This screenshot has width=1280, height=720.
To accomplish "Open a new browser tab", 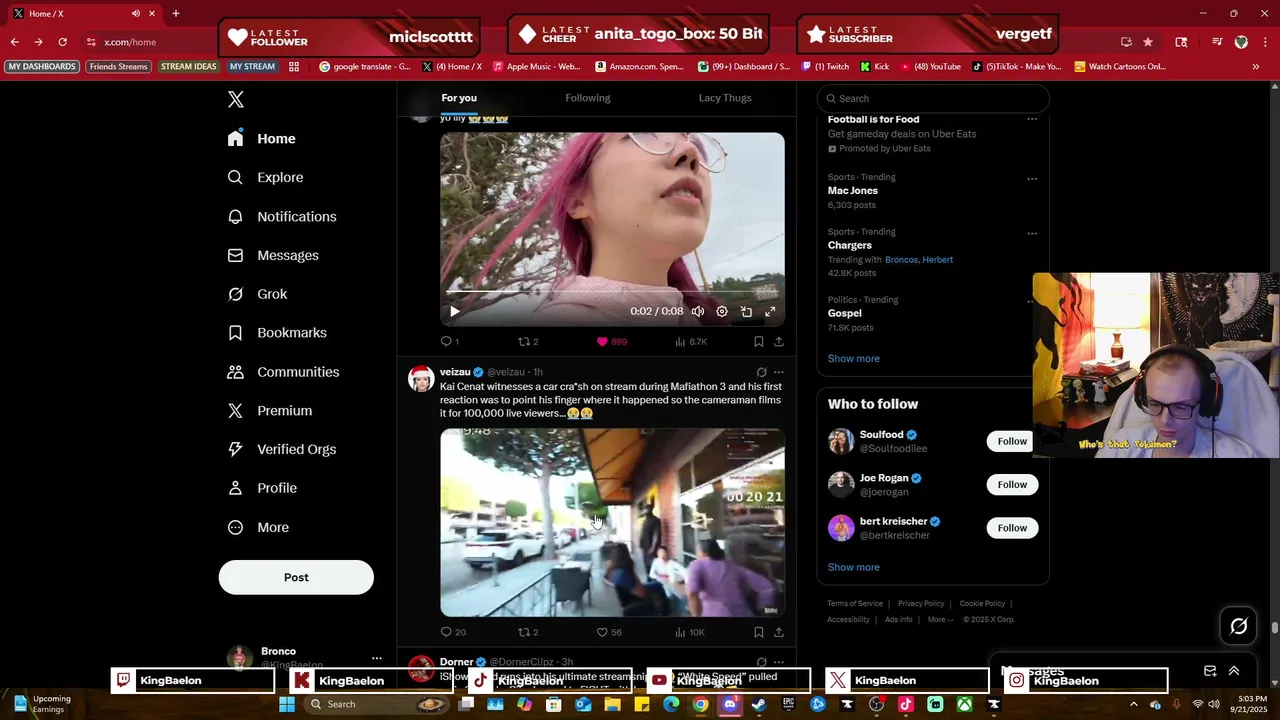I will (x=176, y=14).
